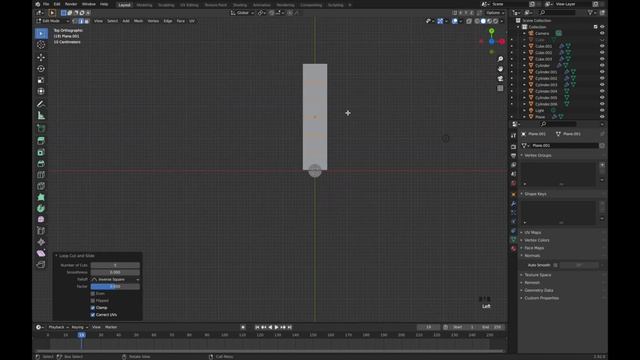Viewport: 640px width, 360px height.
Task: Enable the Flipped checkbox
Action: pos(93,300)
